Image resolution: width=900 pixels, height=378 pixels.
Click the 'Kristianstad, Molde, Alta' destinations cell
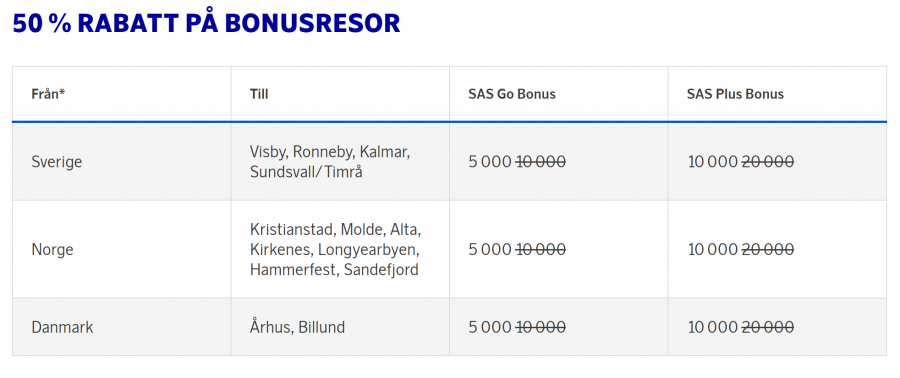(340, 250)
